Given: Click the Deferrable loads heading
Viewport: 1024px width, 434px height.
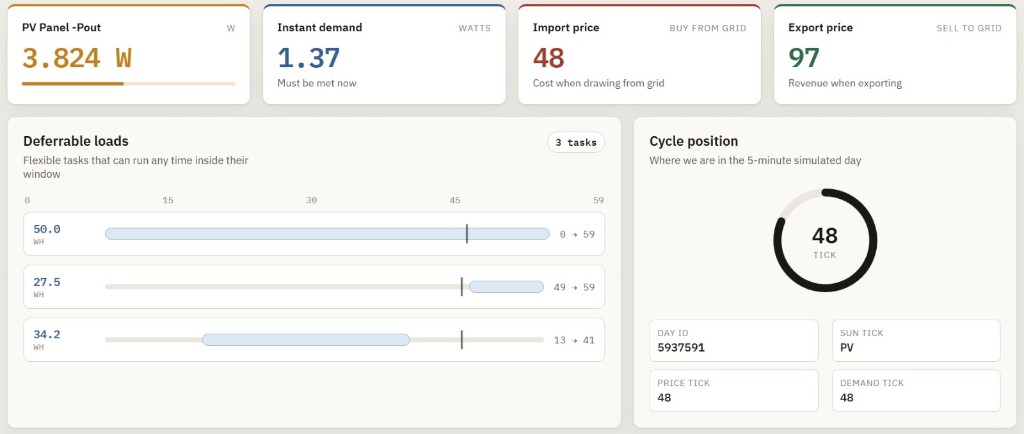Looking at the screenshot, I should click(76, 141).
